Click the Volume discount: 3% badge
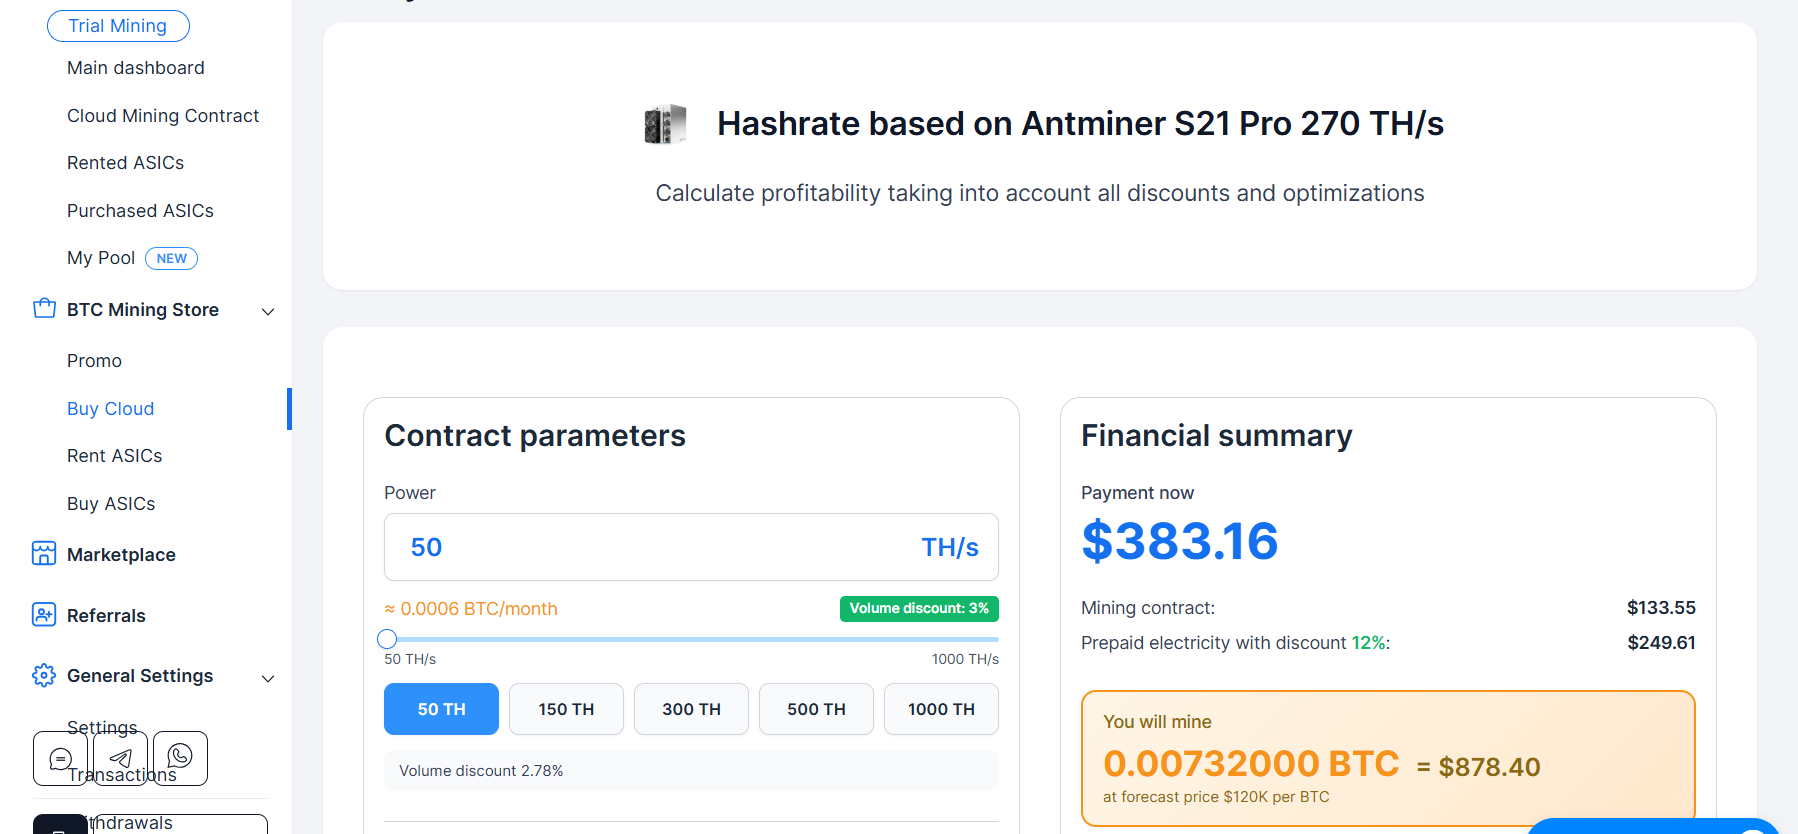The height and width of the screenshot is (834, 1798). coord(919,609)
